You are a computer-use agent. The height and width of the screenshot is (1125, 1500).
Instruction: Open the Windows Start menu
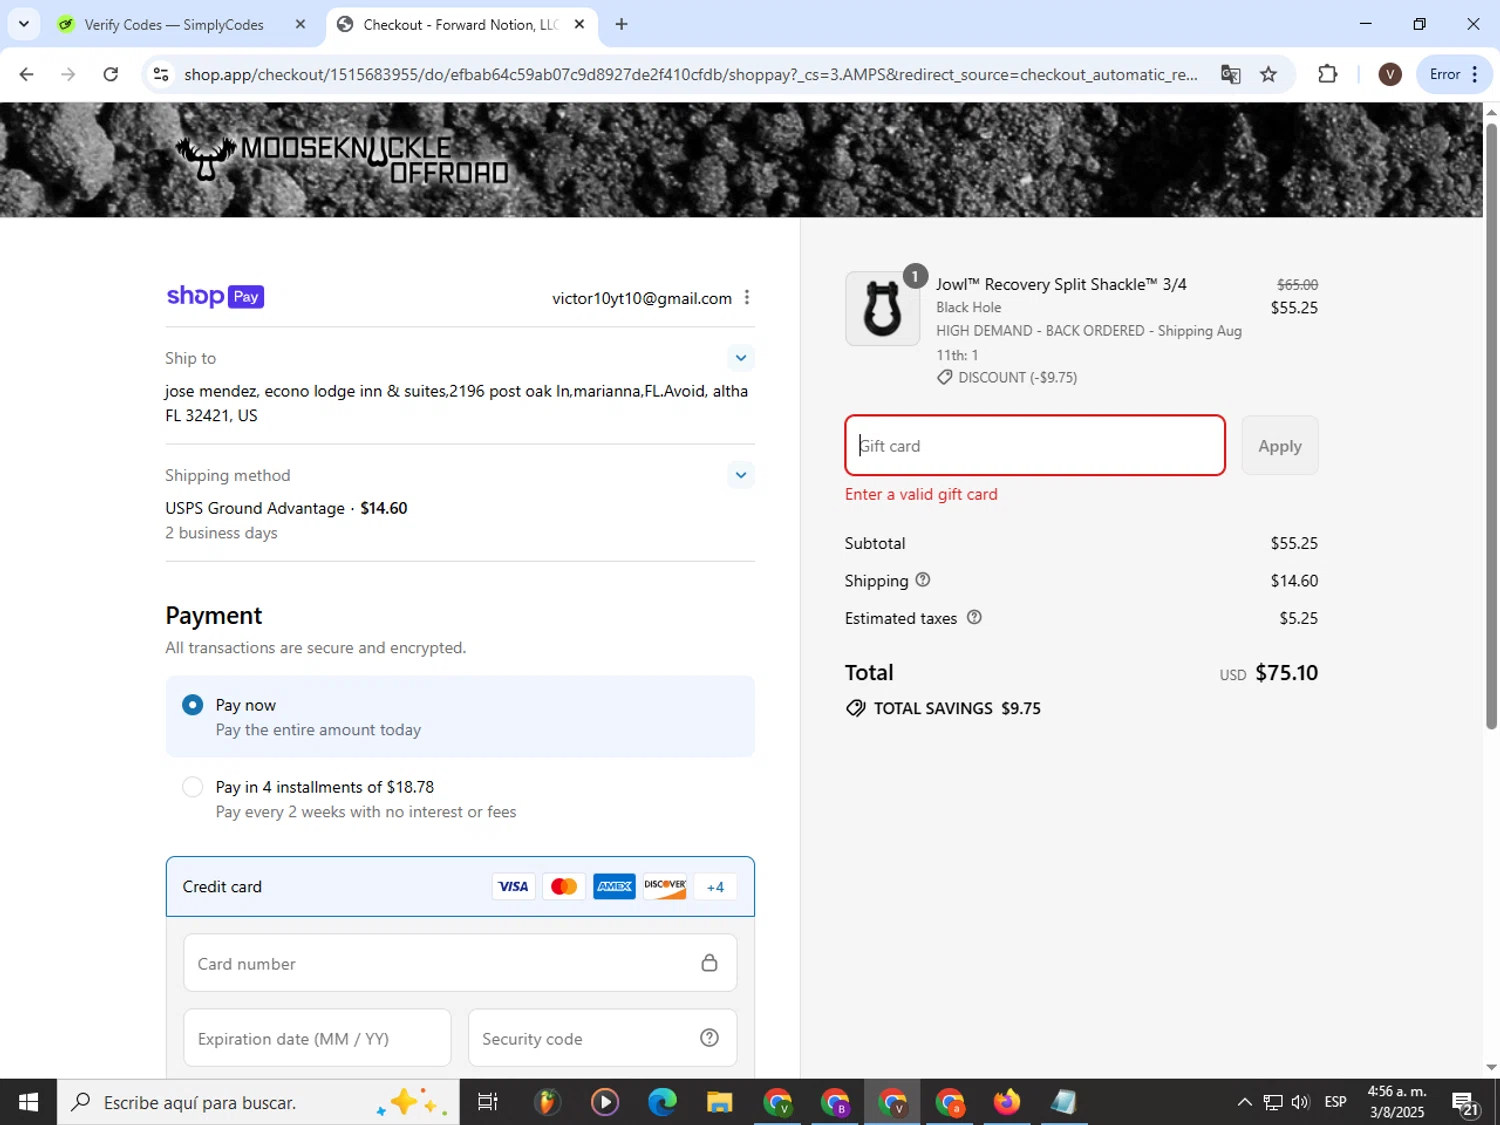click(x=28, y=1102)
